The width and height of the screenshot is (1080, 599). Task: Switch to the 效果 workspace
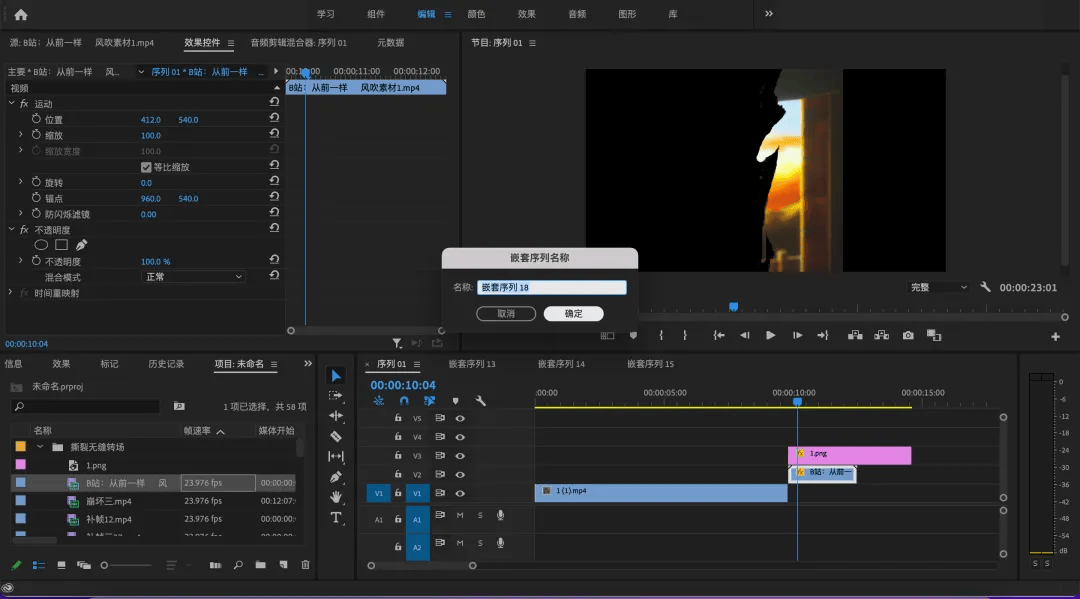(x=526, y=14)
